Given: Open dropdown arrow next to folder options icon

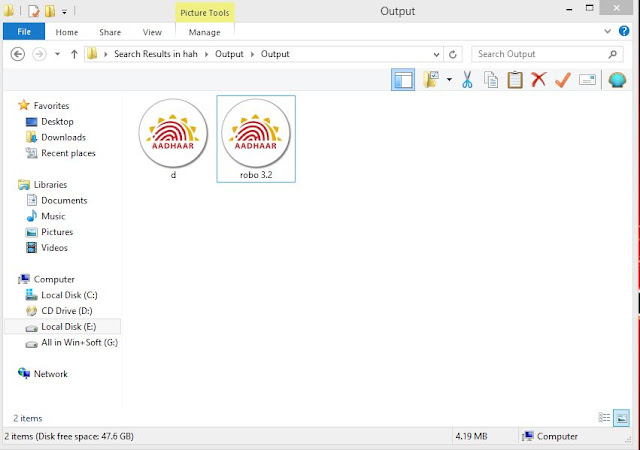Looking at the screenshot, I should click(x=449, y=80).
